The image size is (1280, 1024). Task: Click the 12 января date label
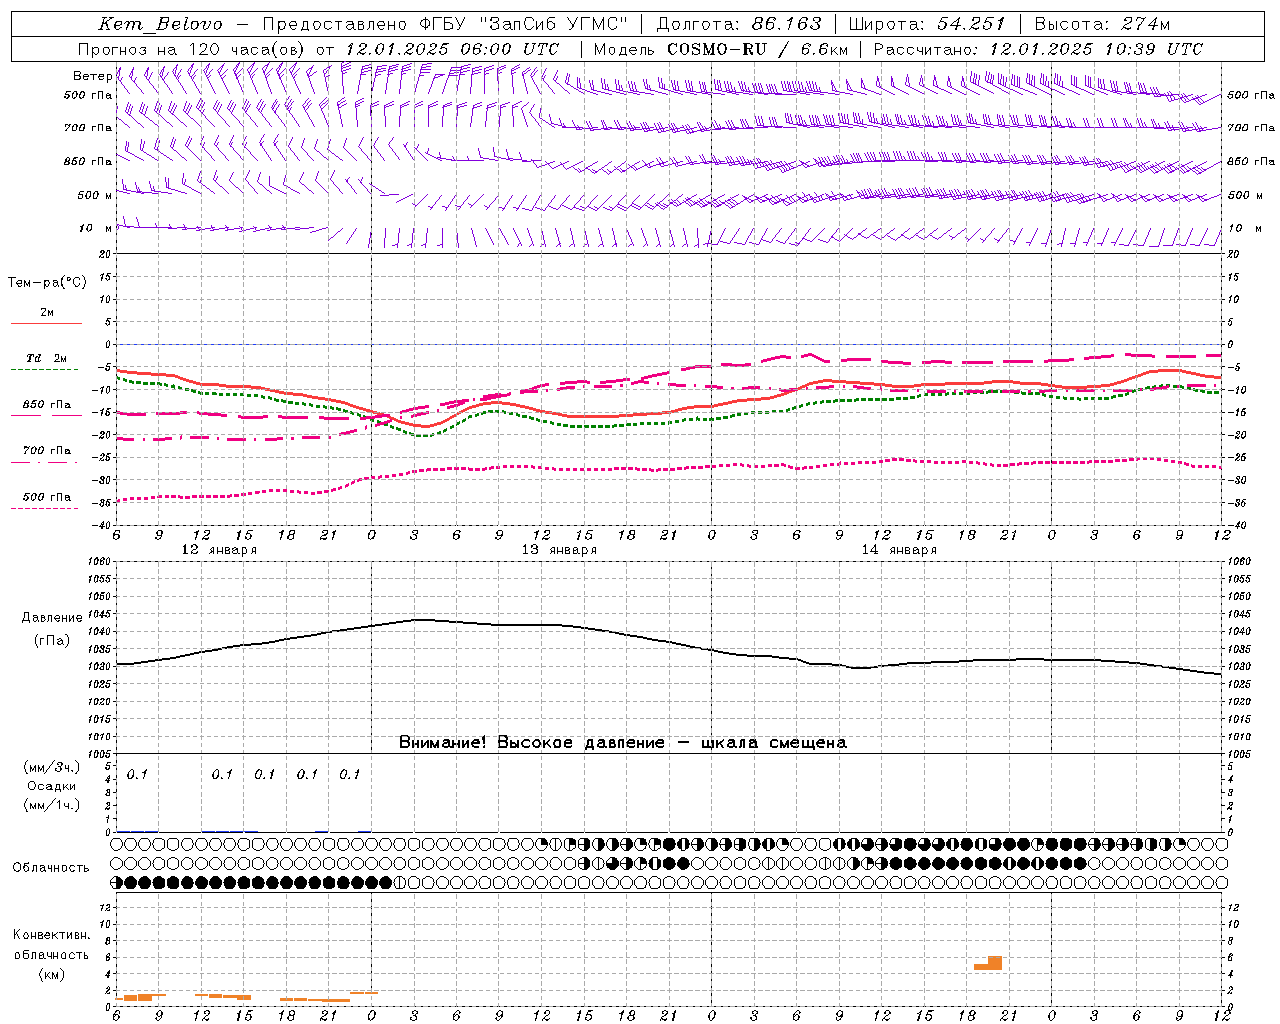219,550
